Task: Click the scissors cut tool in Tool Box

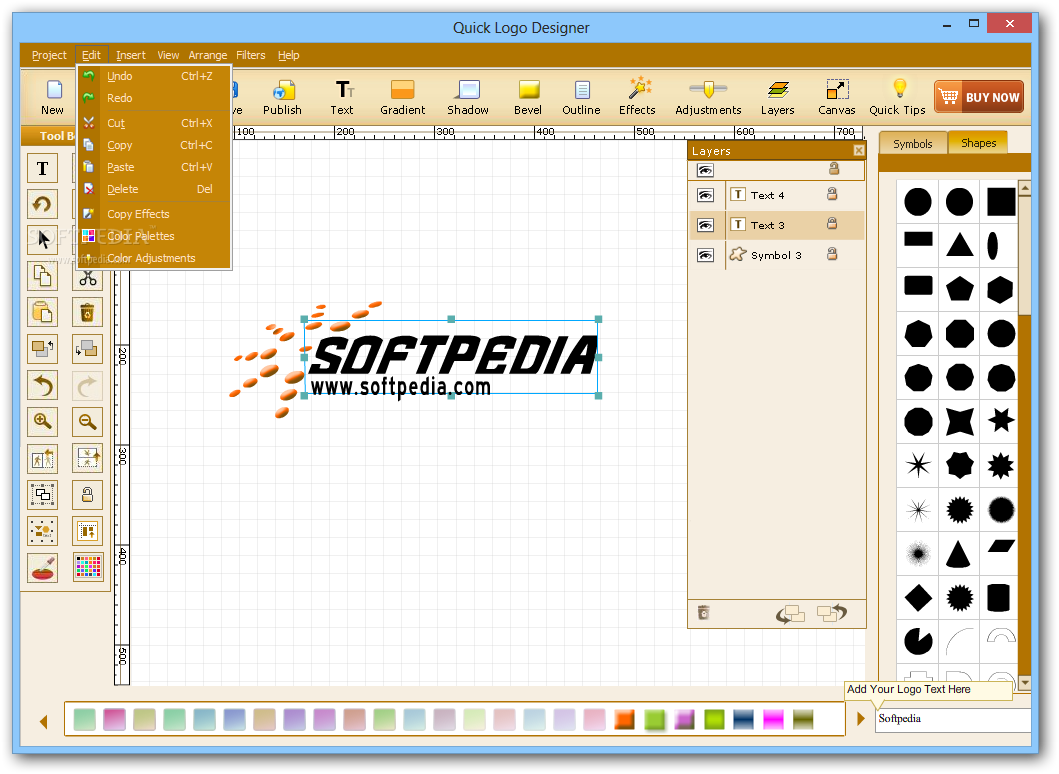Action: click(88, 278)
